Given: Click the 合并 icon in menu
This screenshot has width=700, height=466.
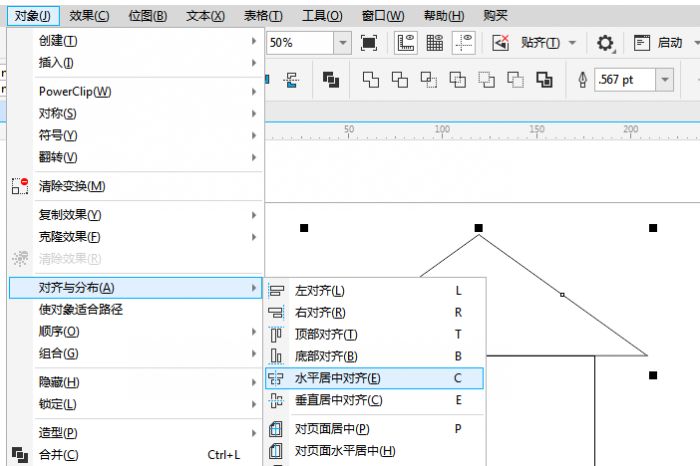Looking at the screenshot, I should [20, 455].
